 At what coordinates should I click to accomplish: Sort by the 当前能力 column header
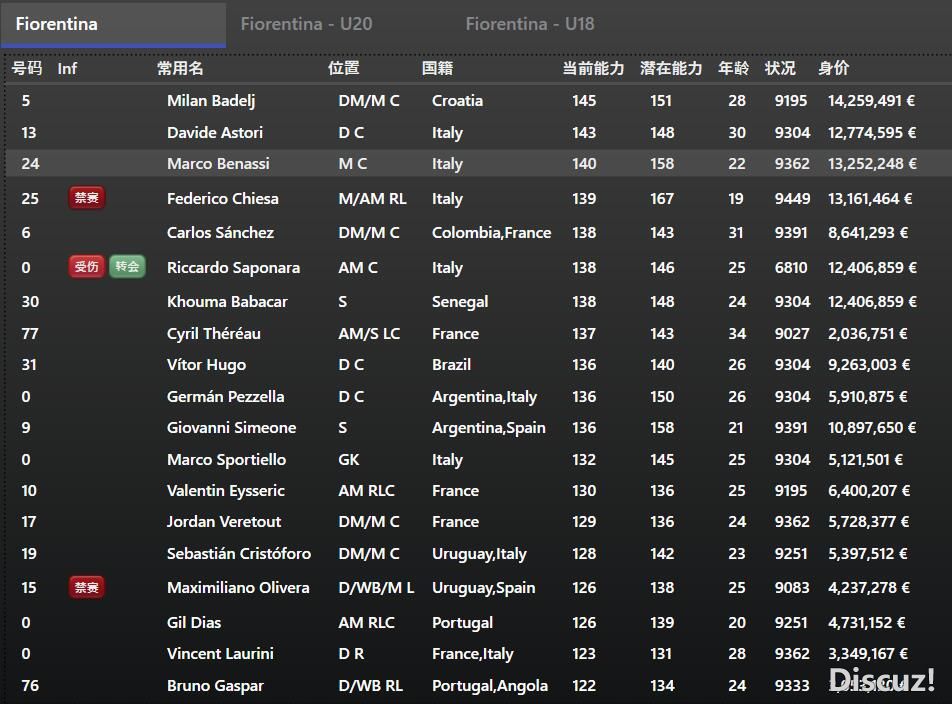(593, 68)
